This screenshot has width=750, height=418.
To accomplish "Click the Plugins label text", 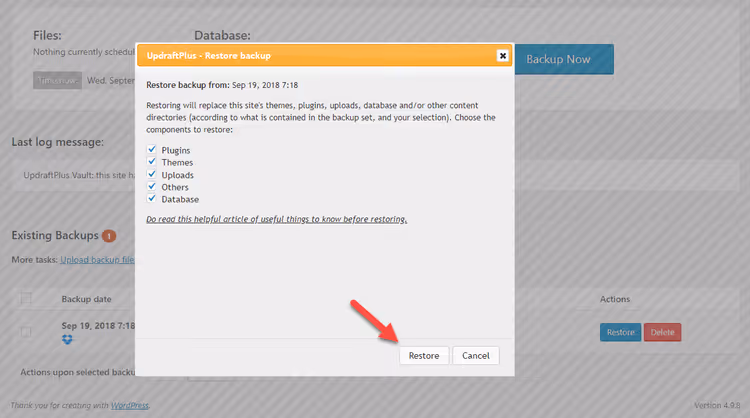I will [x=176, y=150].
